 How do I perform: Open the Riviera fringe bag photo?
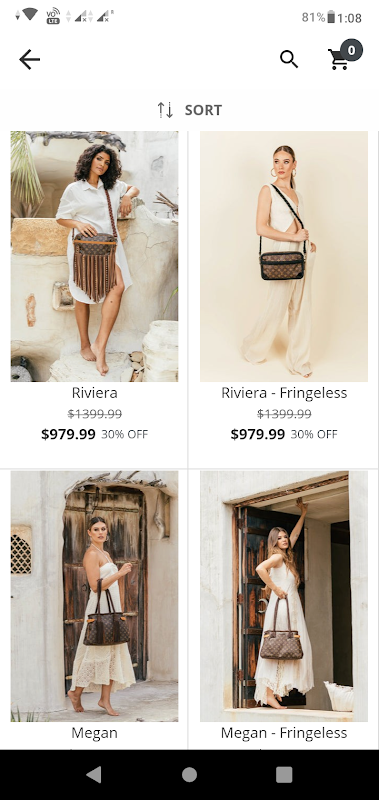tap(94, 256)
